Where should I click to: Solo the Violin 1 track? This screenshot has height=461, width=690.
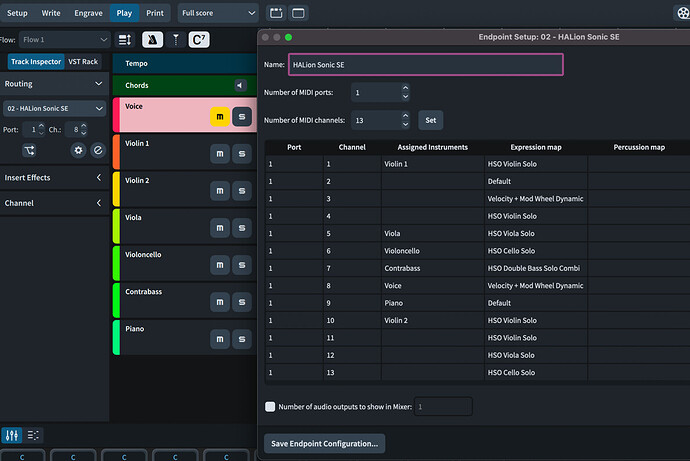tap(242, 154)
